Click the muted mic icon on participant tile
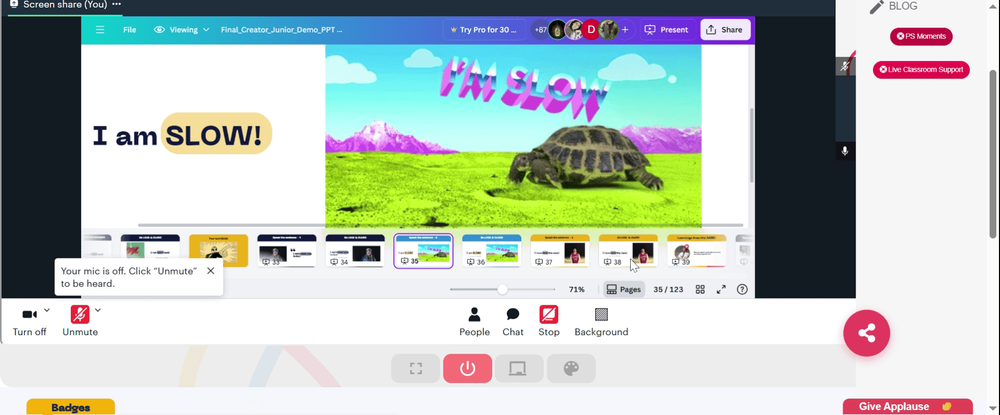The image size is (1000, 415). pyautogui.click(x=845, y=66)
